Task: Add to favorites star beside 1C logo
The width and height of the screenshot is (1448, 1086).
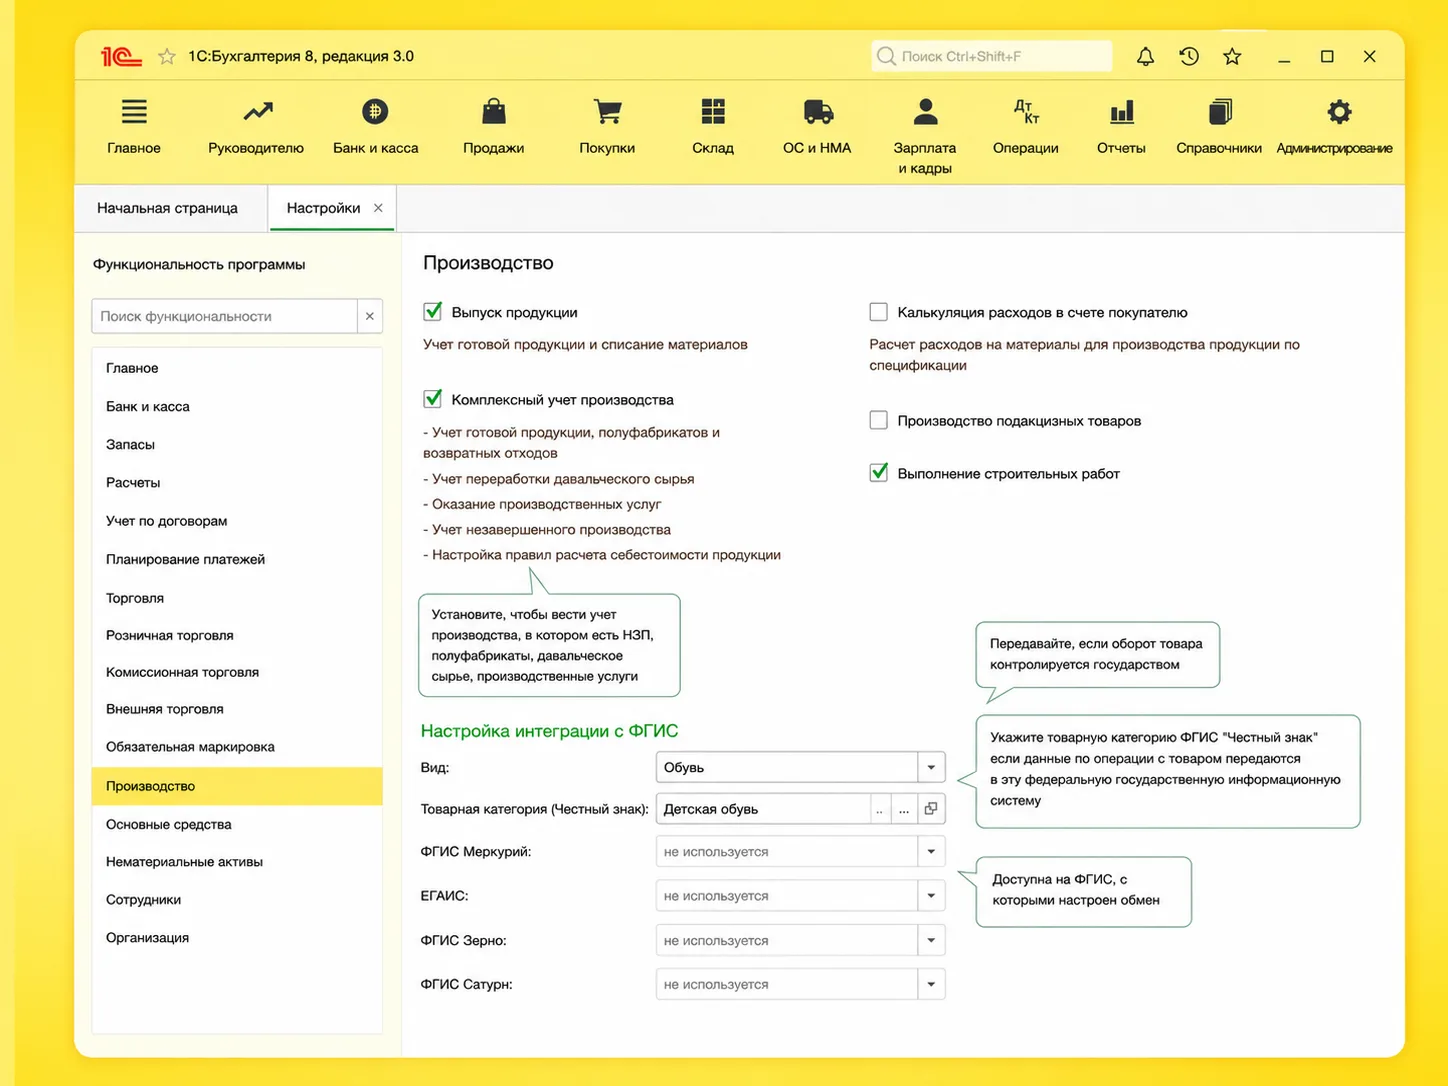Action: [x=167, y=56]
